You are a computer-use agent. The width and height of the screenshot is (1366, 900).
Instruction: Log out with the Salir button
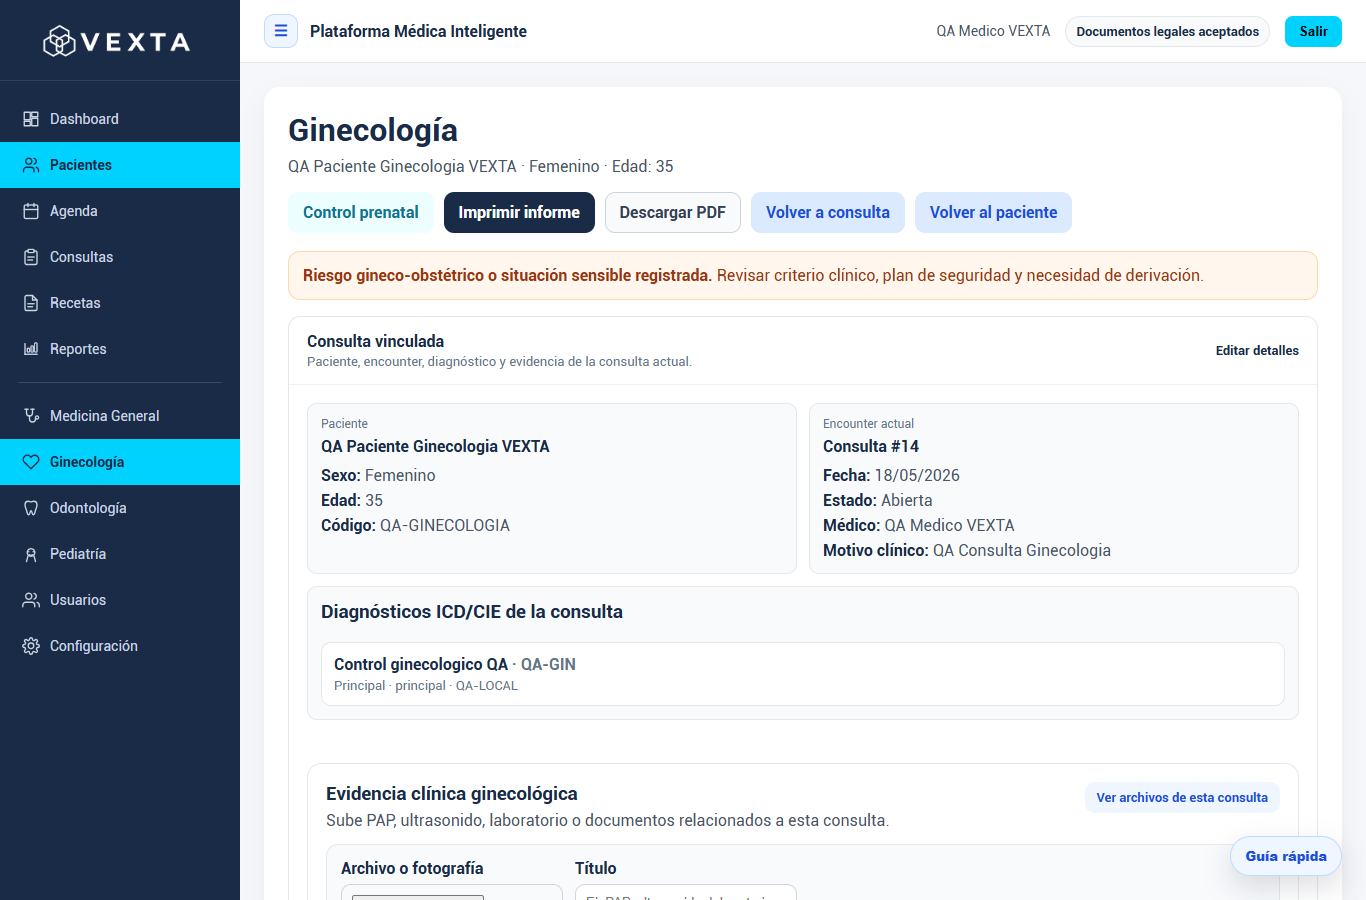(1313, 31)
